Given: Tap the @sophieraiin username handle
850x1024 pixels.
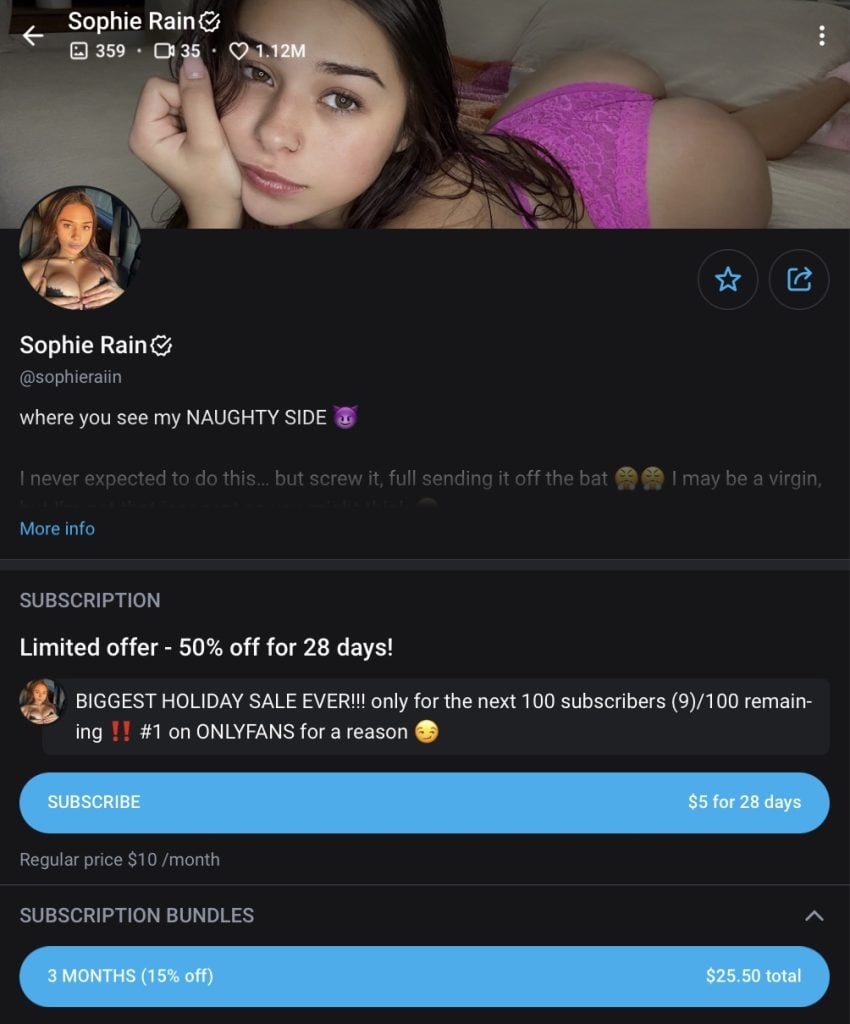Looking at the screenshot, I should (70, 377).
